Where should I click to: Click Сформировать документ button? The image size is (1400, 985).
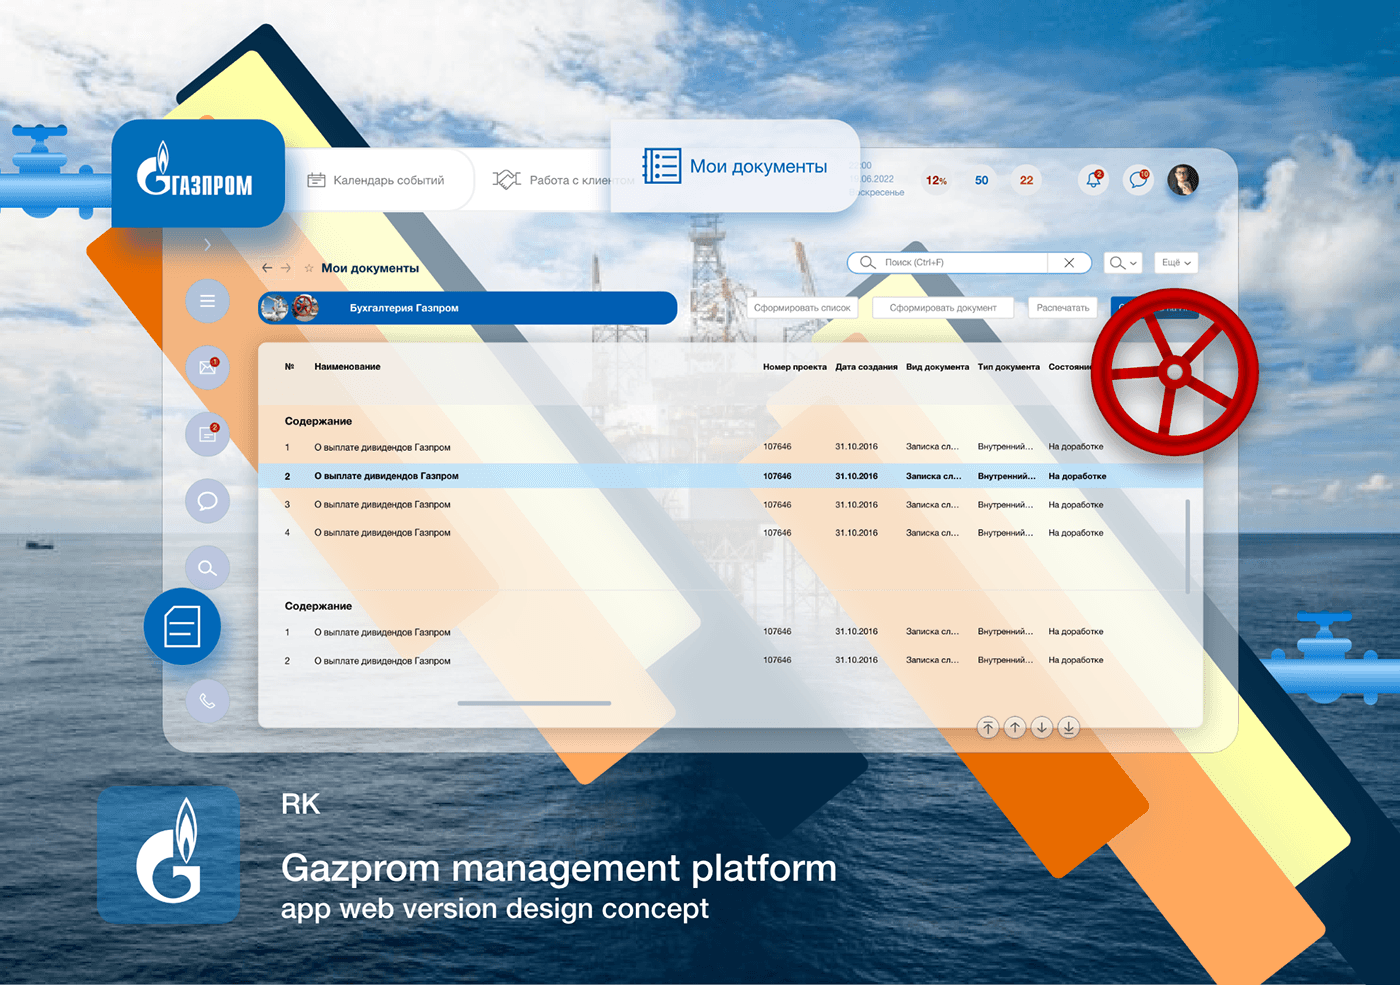pos(943,308)
